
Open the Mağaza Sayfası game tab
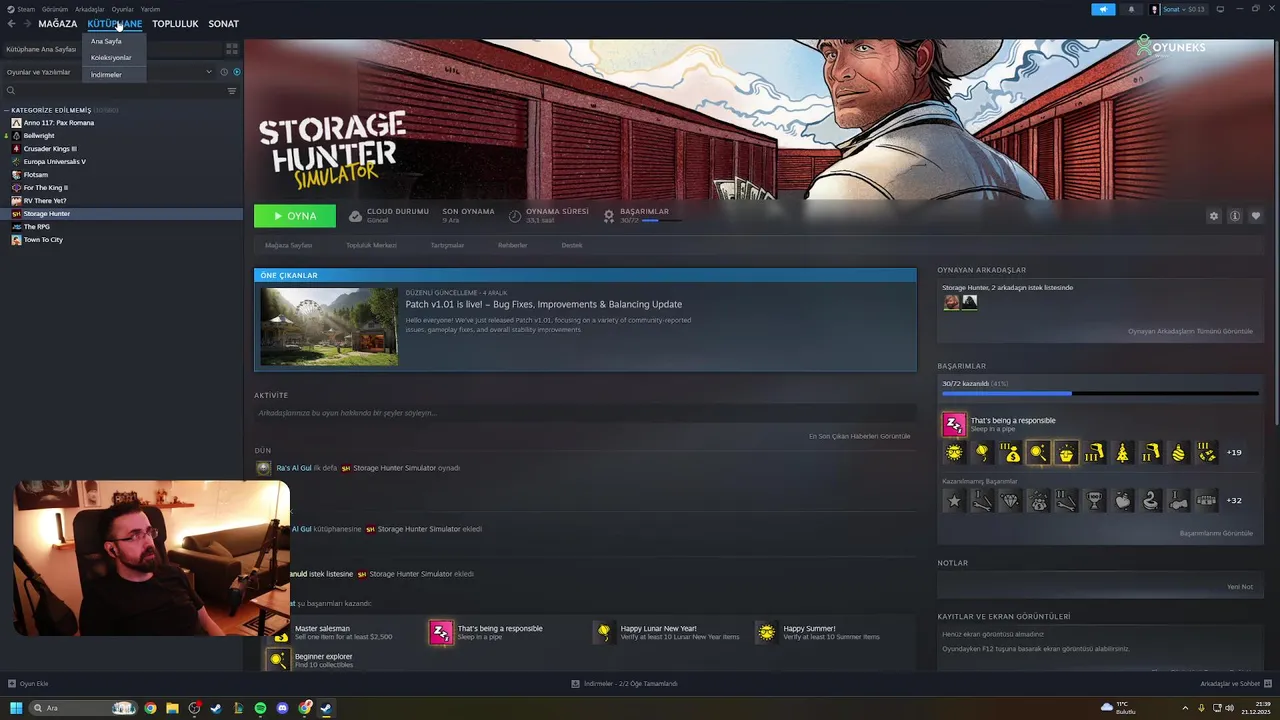click(289, 245)
